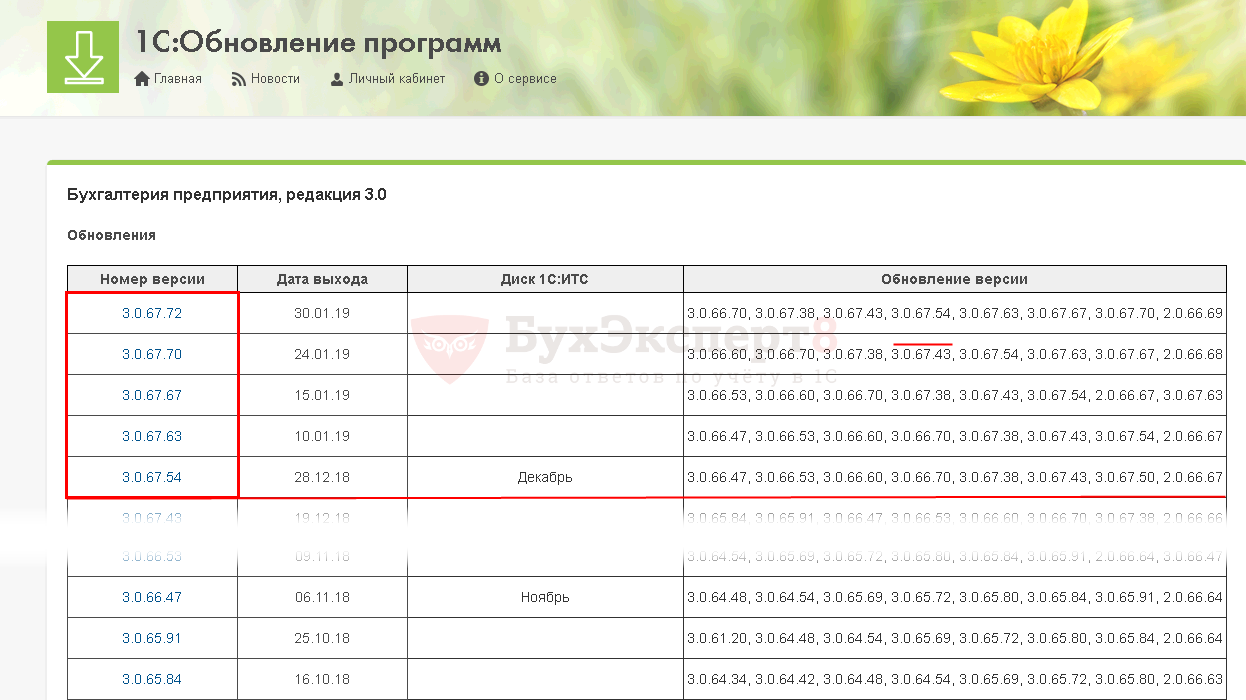Click the Номер версии column header
The image size is (1246, 700).
coord(152,279)
